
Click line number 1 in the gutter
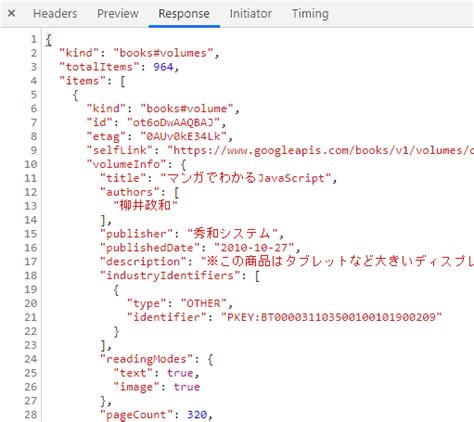click(34, 39)
